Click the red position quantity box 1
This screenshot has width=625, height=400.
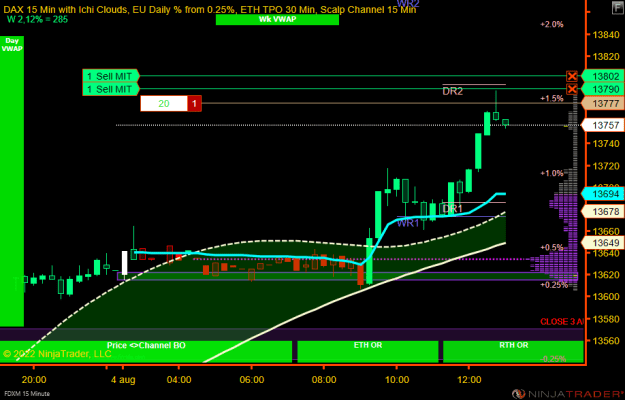(194, 104)
